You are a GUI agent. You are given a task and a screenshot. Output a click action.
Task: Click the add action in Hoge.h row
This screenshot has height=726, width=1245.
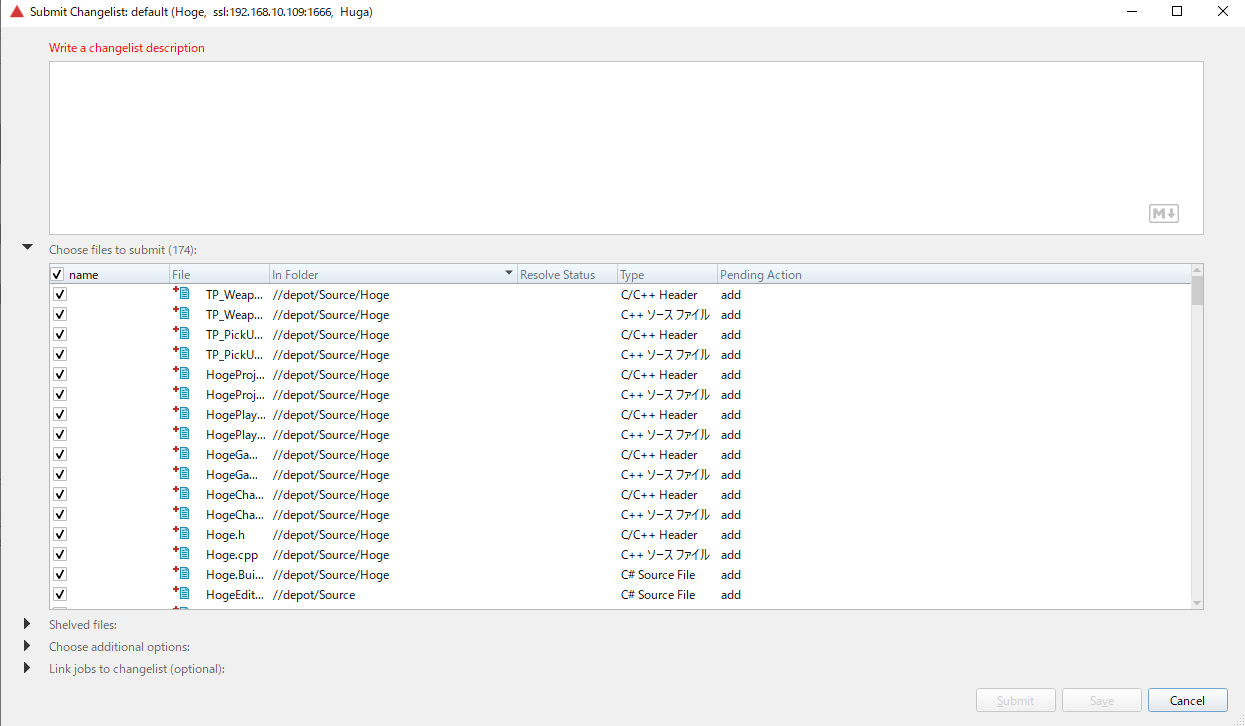pyautogui.click(x=731, y=535)
